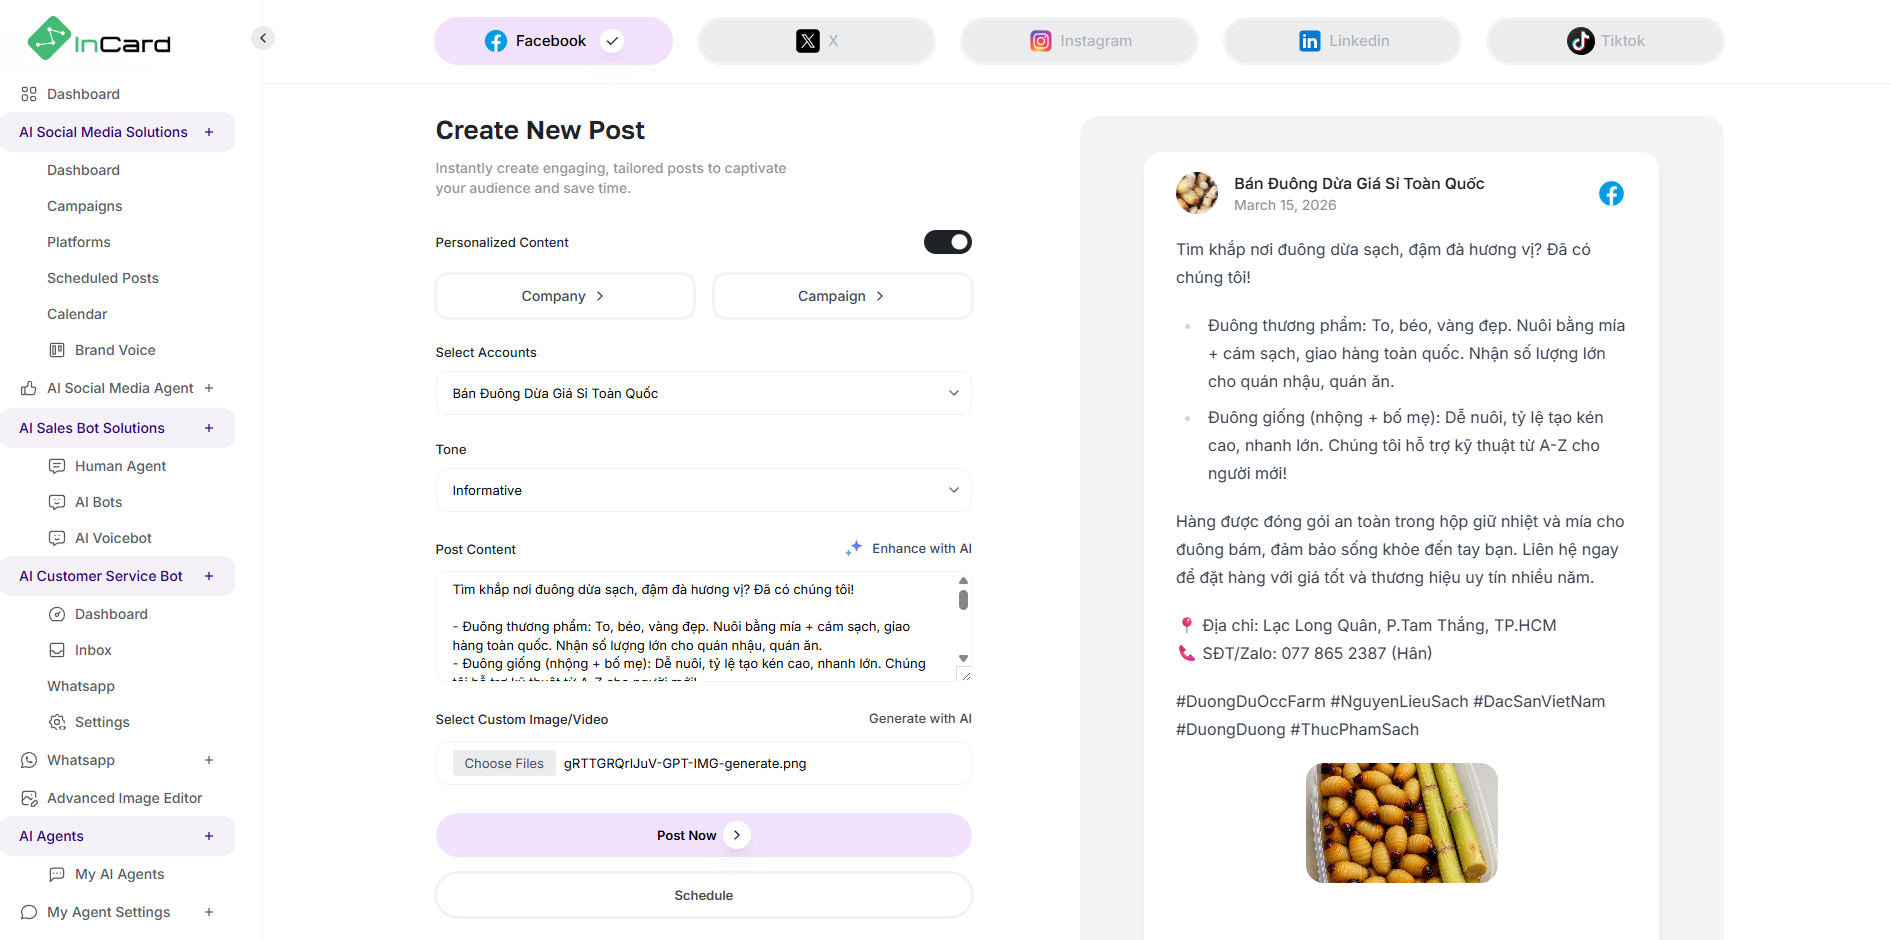Screen dimensions: 1890x940
Task: Open the Advanced Image Editor
Action: pos(124,798)
